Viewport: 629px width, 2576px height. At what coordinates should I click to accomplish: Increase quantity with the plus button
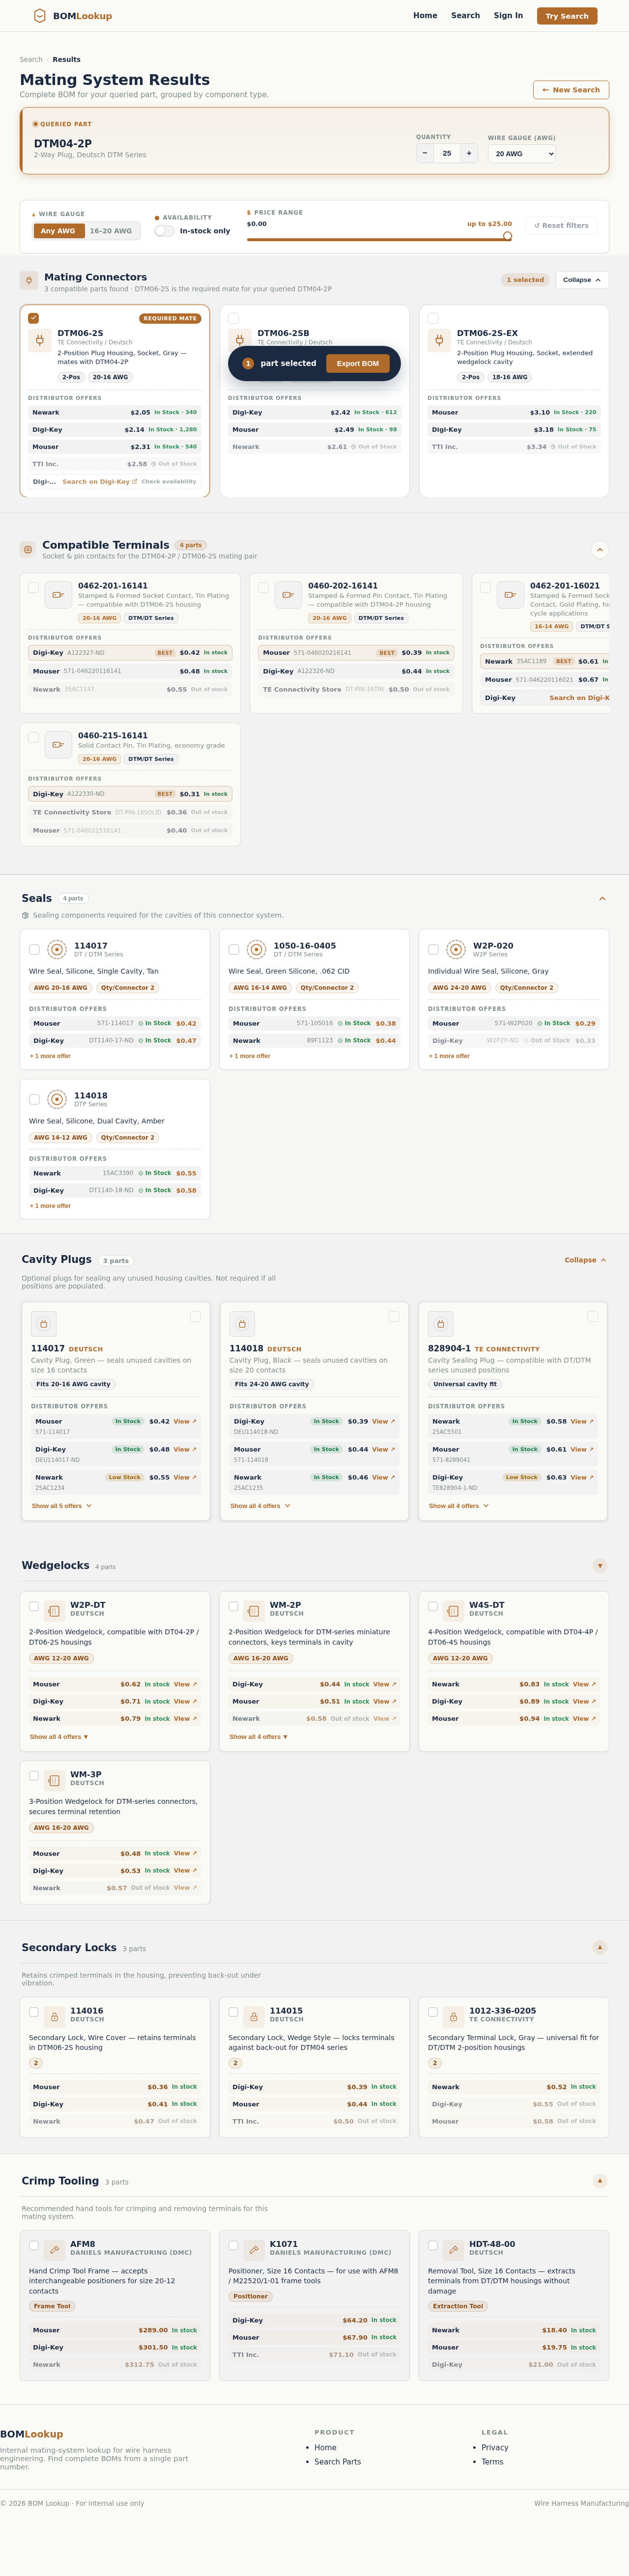click(x=468, y=153)
